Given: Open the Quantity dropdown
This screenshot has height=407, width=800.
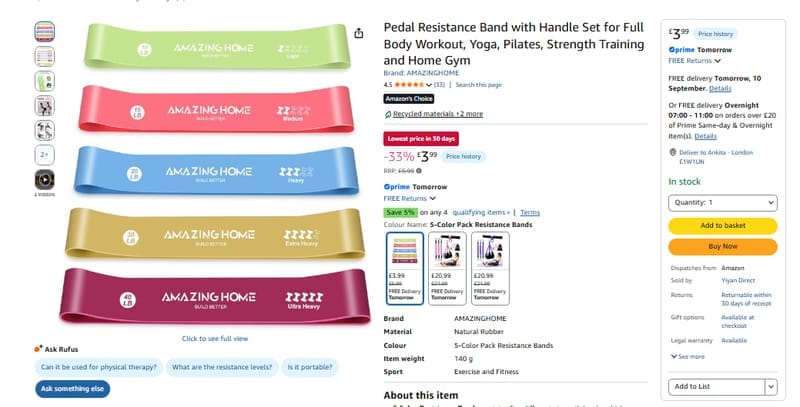Looking at the screenshot, I should (722, 202).
